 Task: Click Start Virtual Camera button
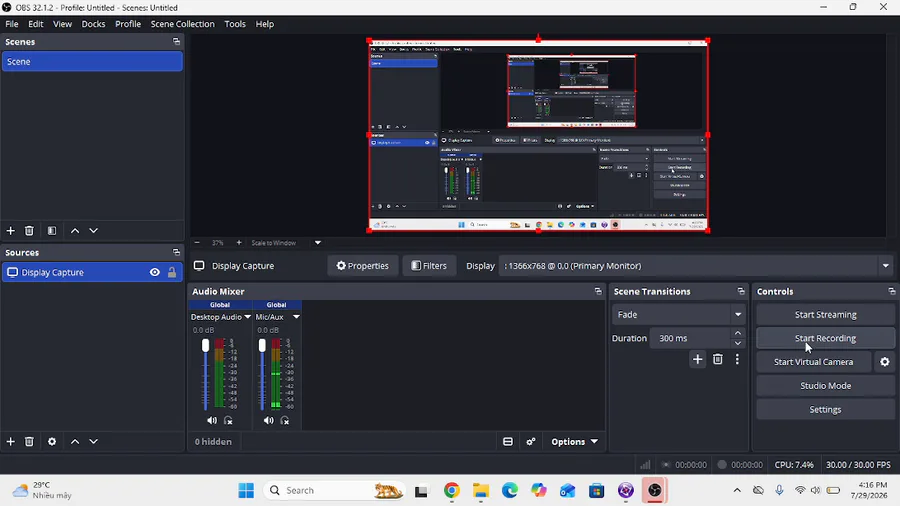tap(813, 362)
